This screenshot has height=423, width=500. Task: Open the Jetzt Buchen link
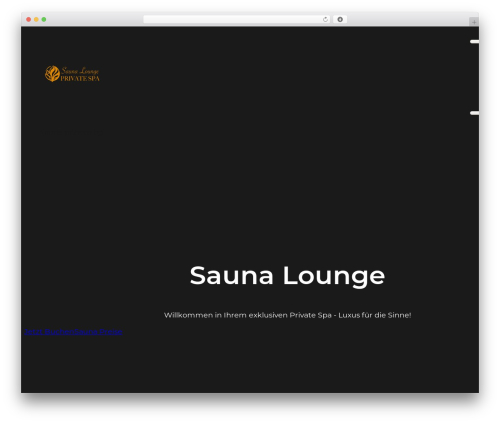[49, 332]
